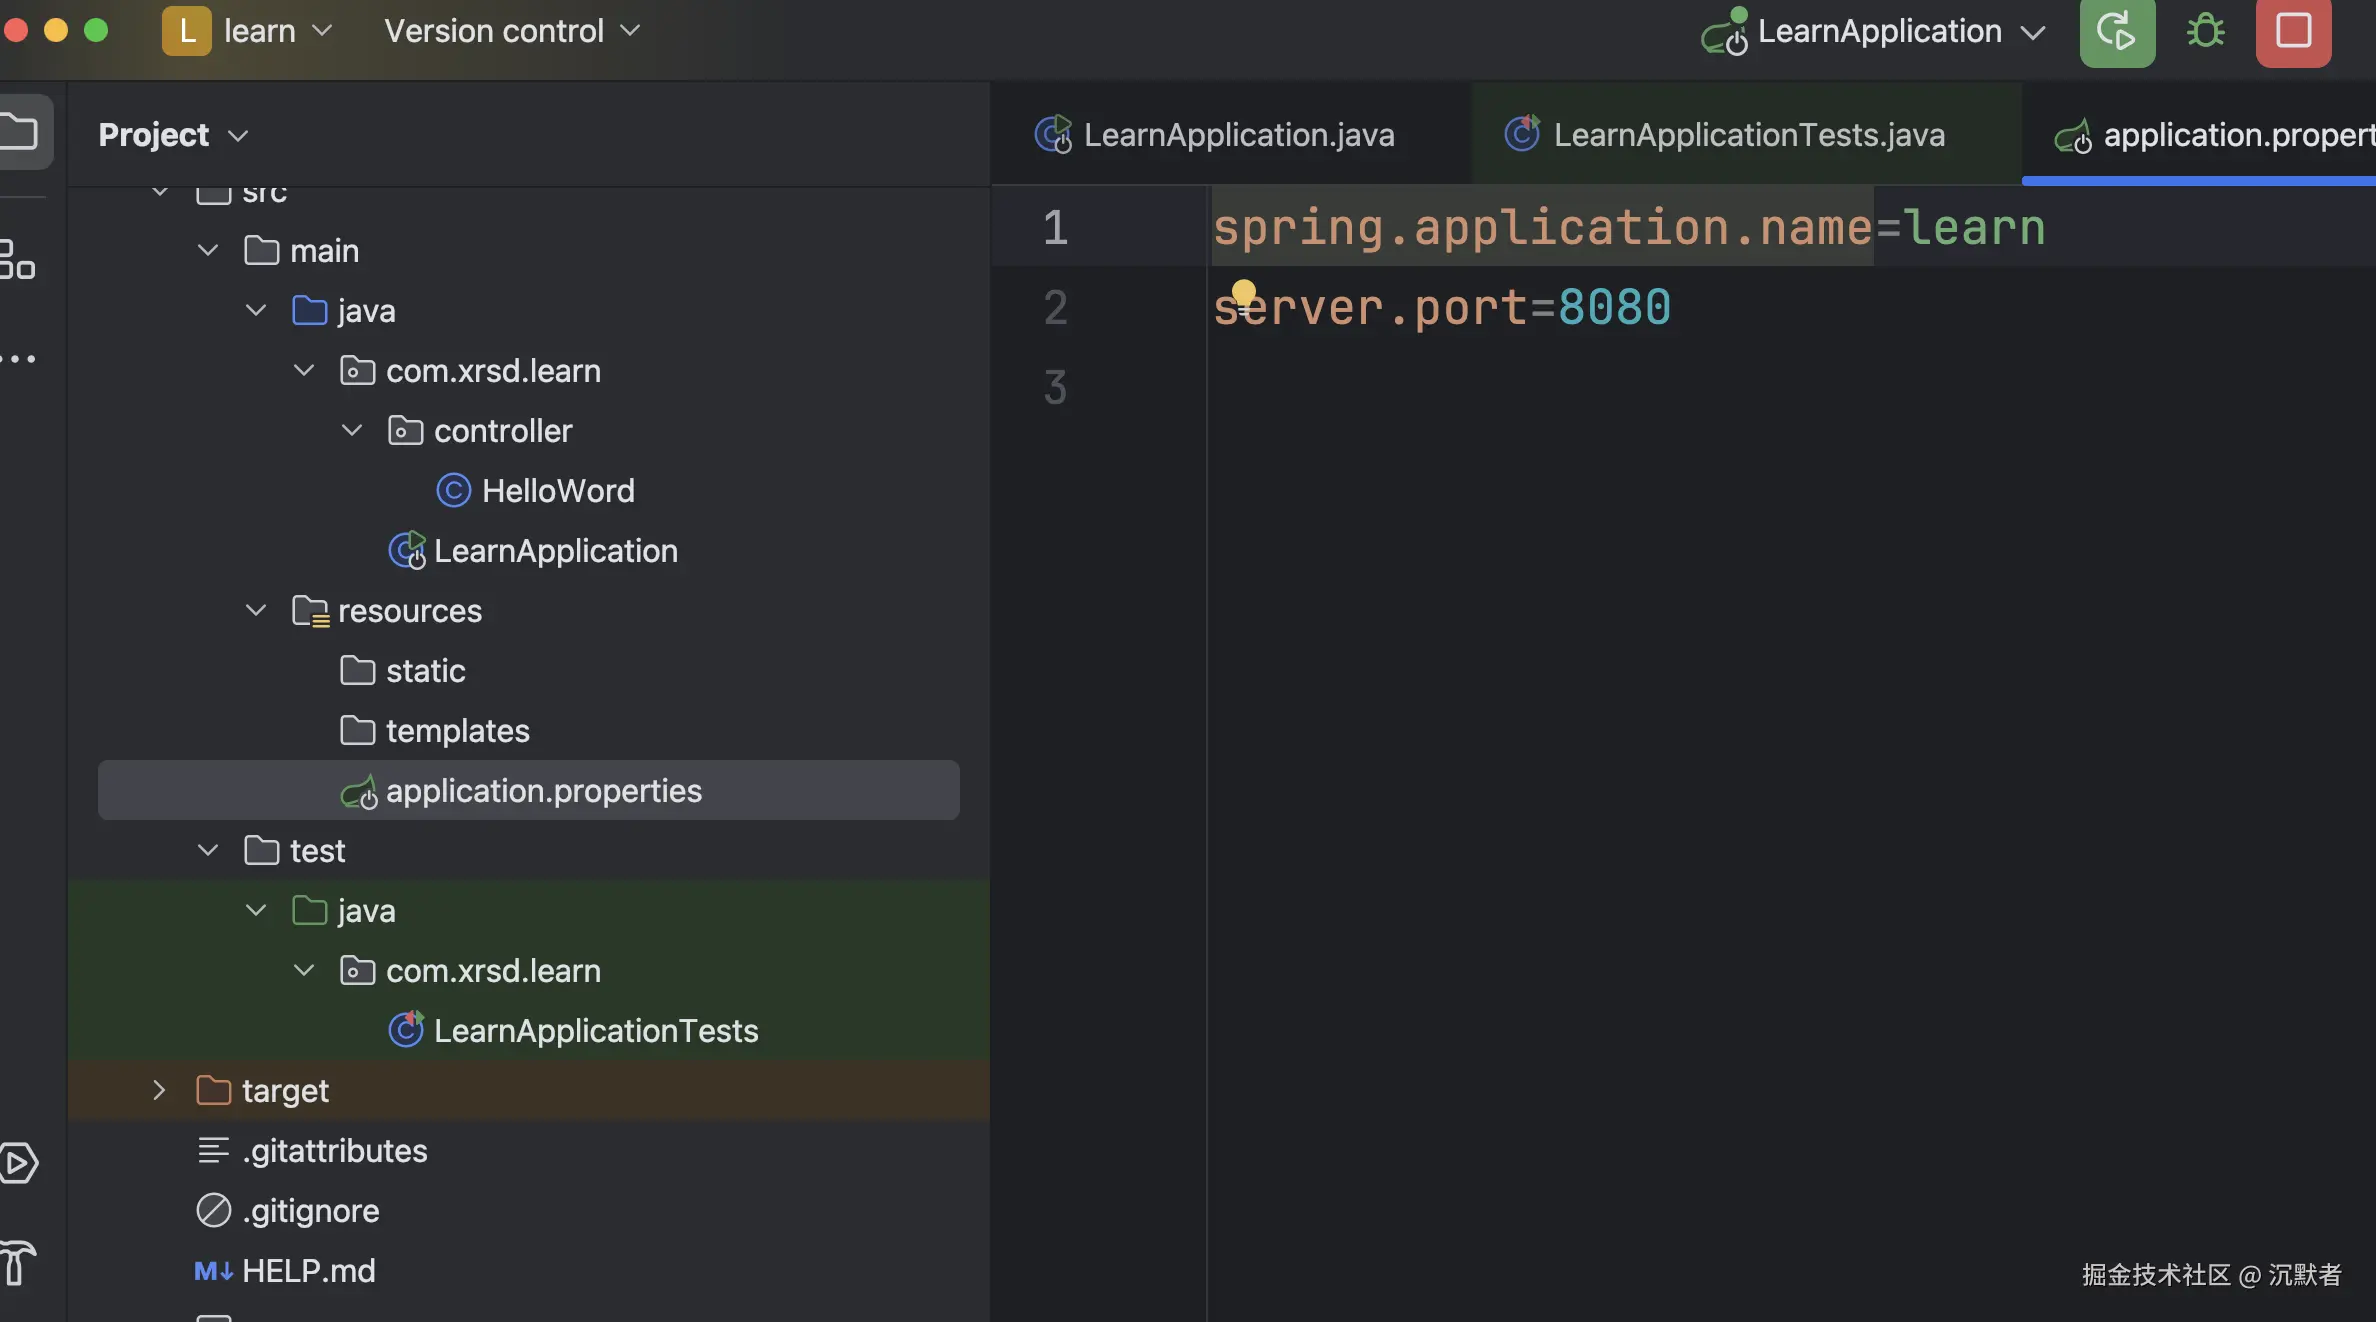Collapse the controller package
The width and height of the screenshot is (2376, 1322).
click(x=352, y=430)
